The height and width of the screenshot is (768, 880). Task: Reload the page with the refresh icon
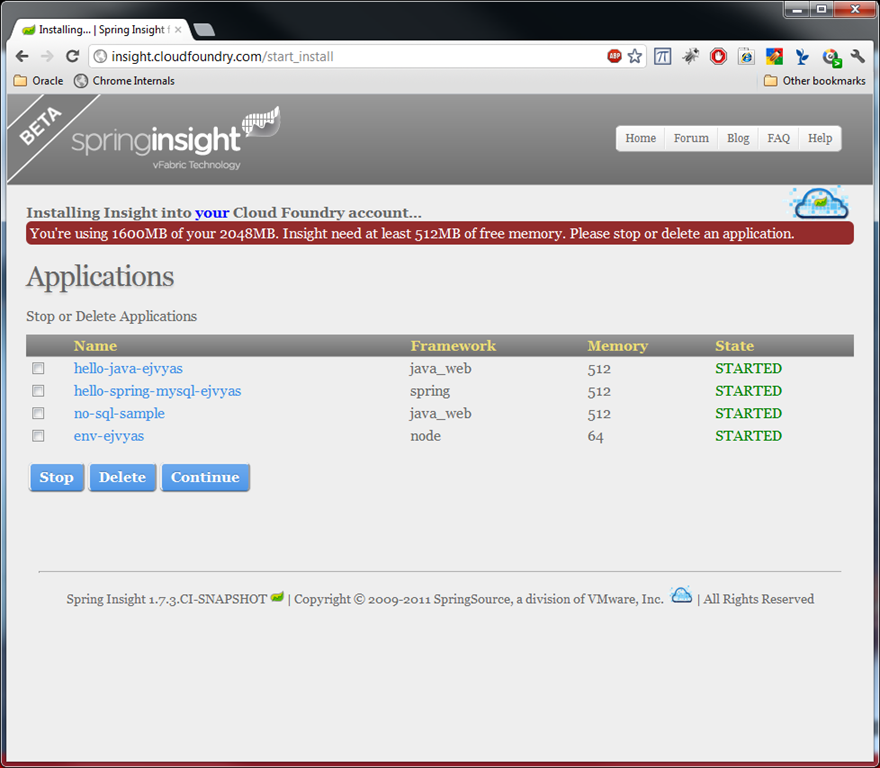point(72,56)
